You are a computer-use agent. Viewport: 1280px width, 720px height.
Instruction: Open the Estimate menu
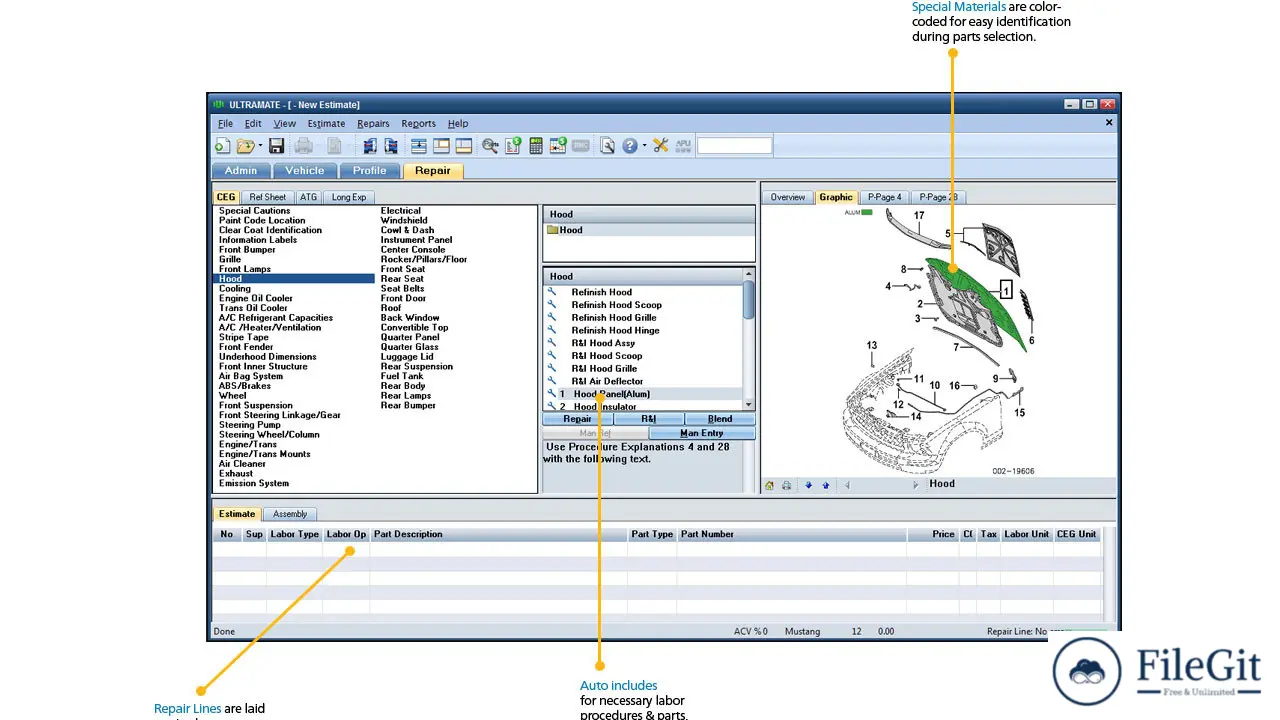326,124
